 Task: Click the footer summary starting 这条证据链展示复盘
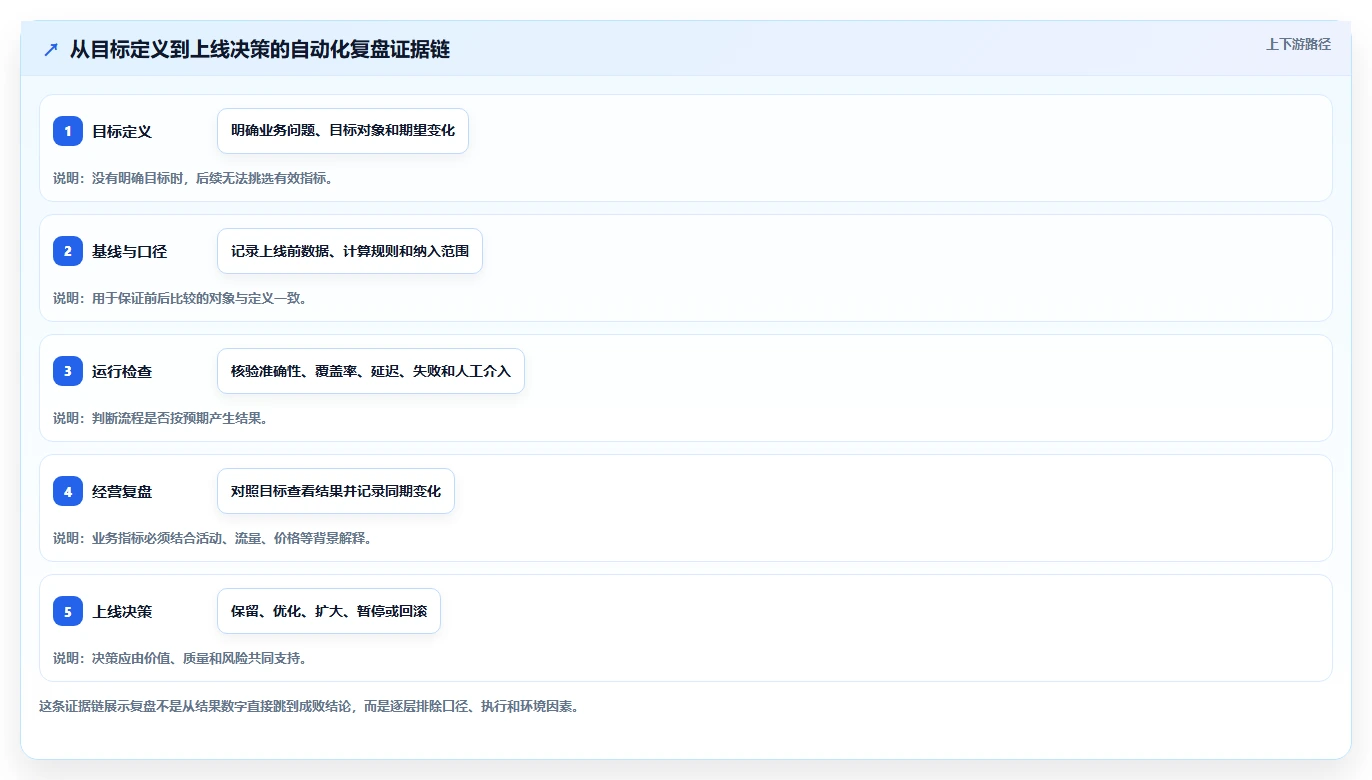tap(309, 706)
